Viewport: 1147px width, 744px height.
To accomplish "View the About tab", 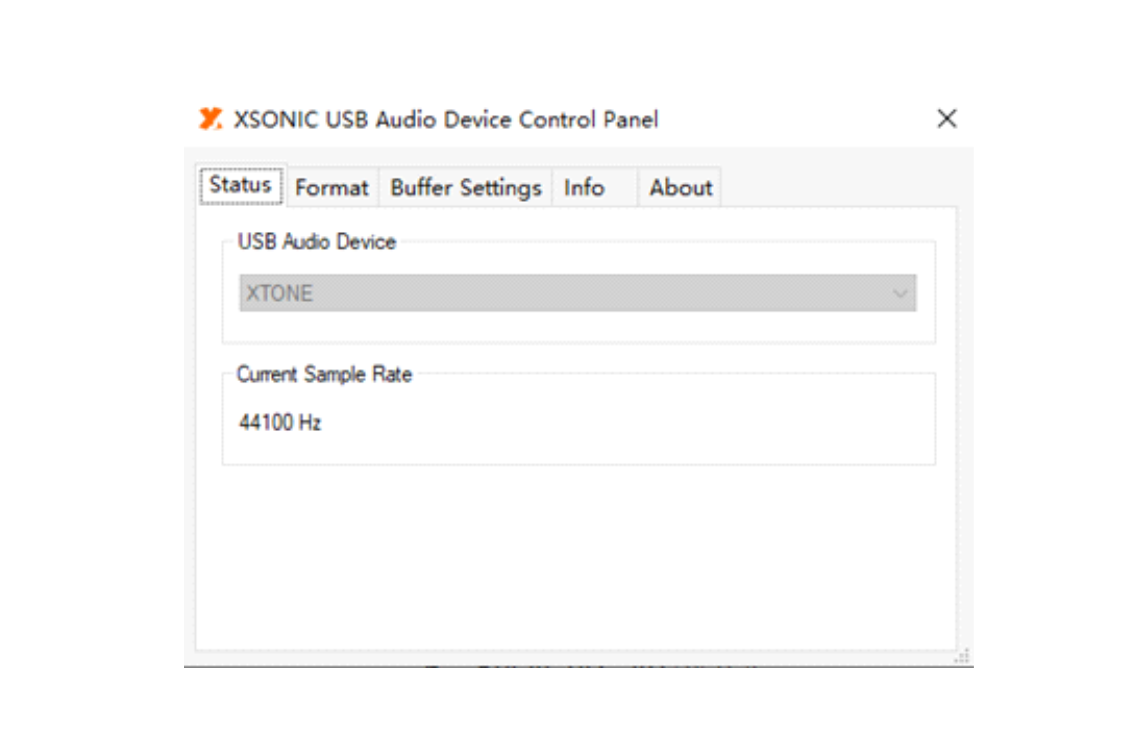I will 680,187.
